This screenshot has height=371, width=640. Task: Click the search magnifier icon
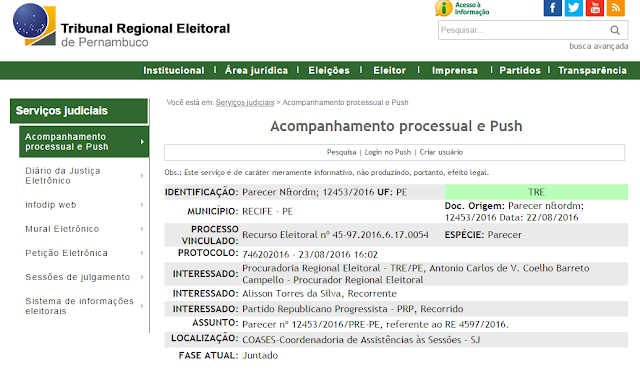(x=615, y=30)
